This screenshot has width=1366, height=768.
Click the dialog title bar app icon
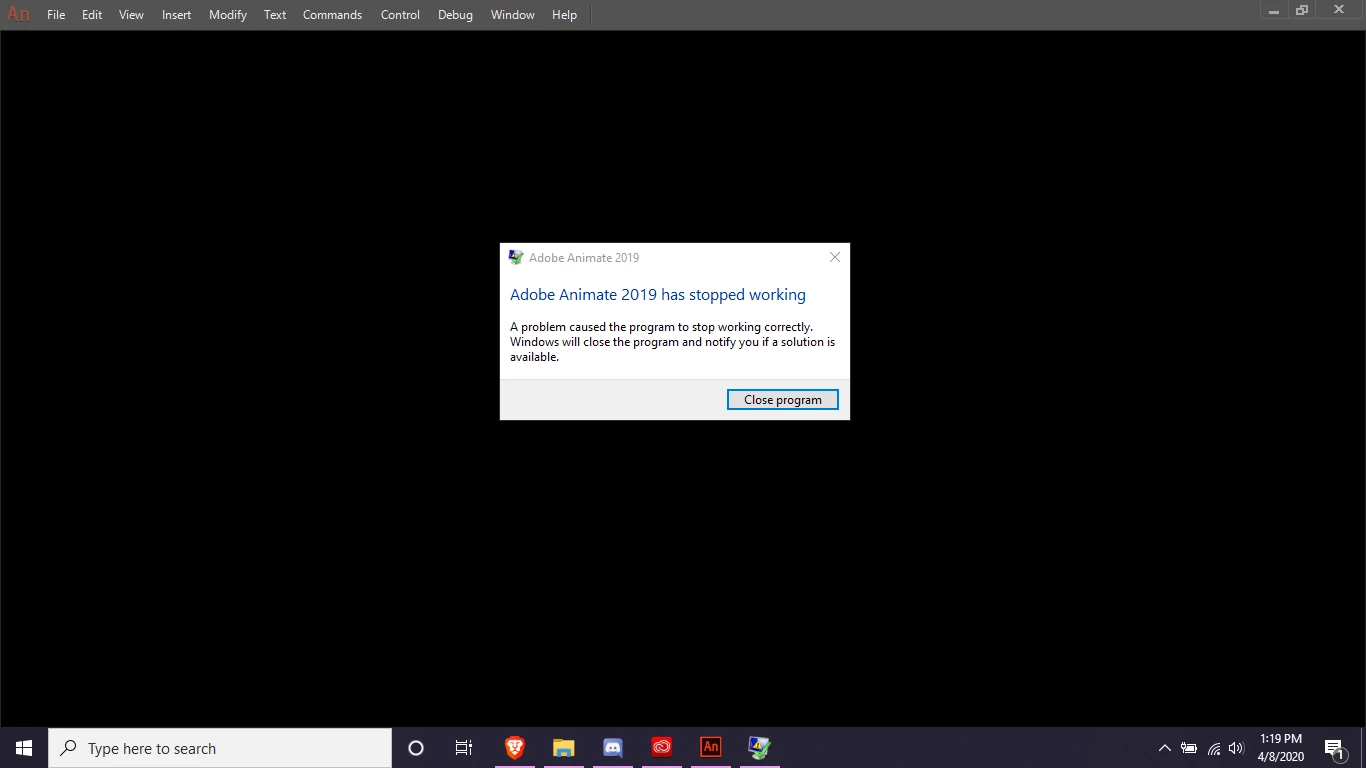point(516,257)
